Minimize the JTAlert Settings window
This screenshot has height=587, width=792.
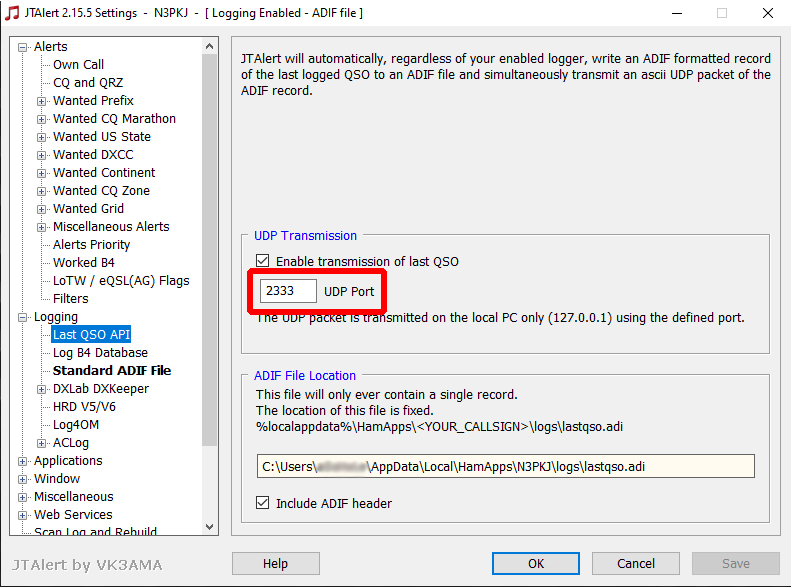tap(677, 13)
